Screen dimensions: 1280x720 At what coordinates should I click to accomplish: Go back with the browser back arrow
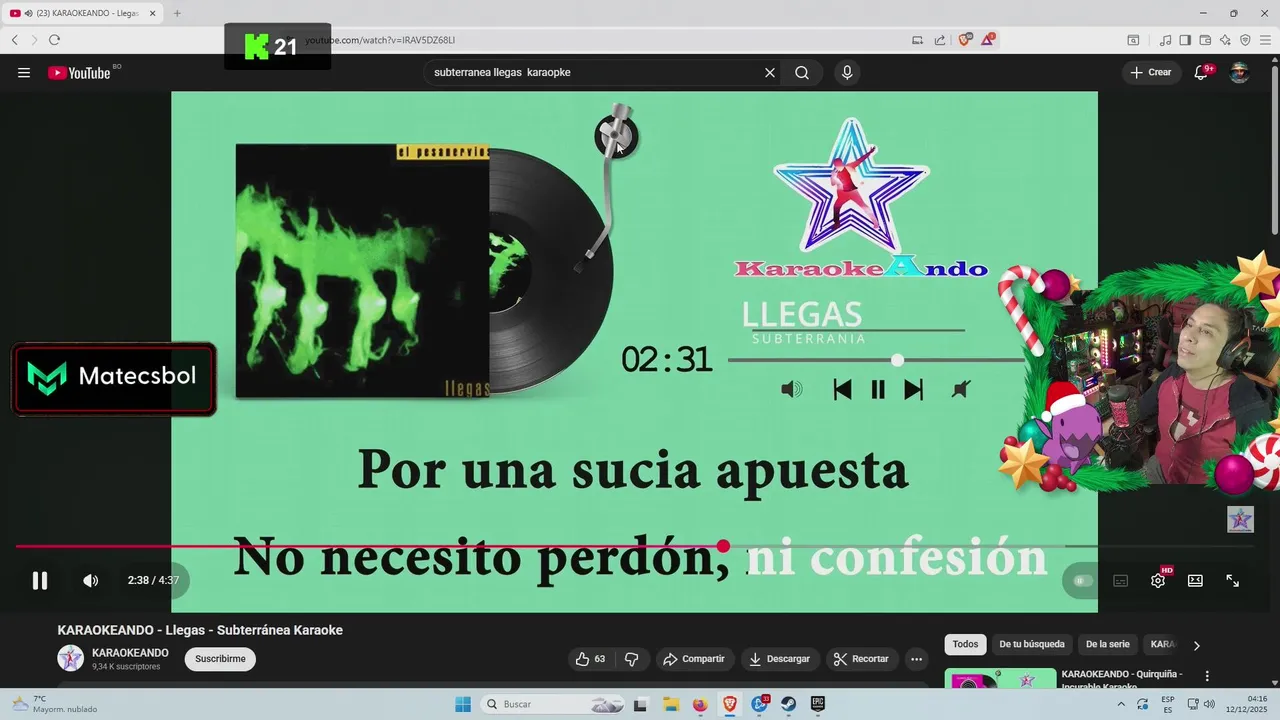pos(15,40)
